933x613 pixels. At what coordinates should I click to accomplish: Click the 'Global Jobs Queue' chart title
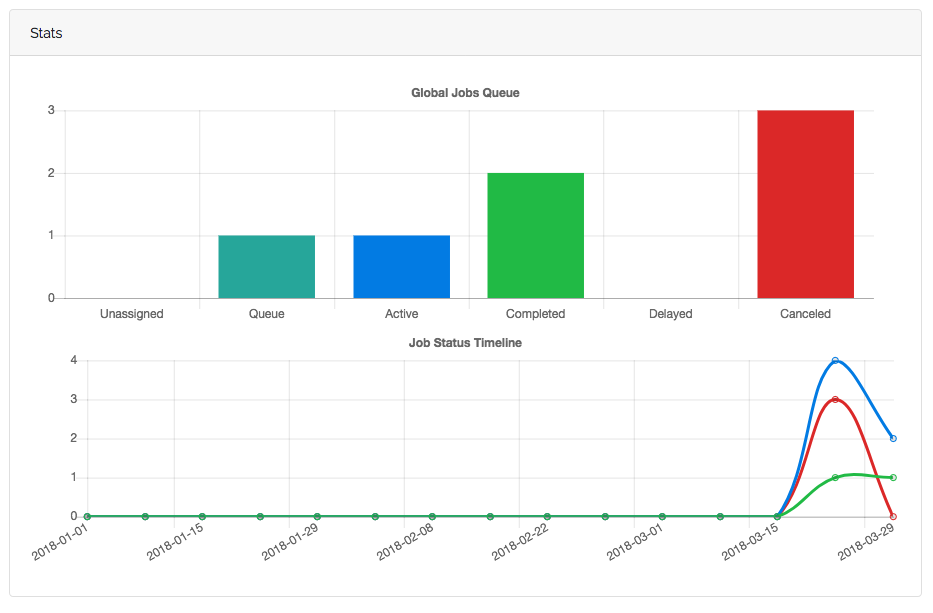(465, 93)
